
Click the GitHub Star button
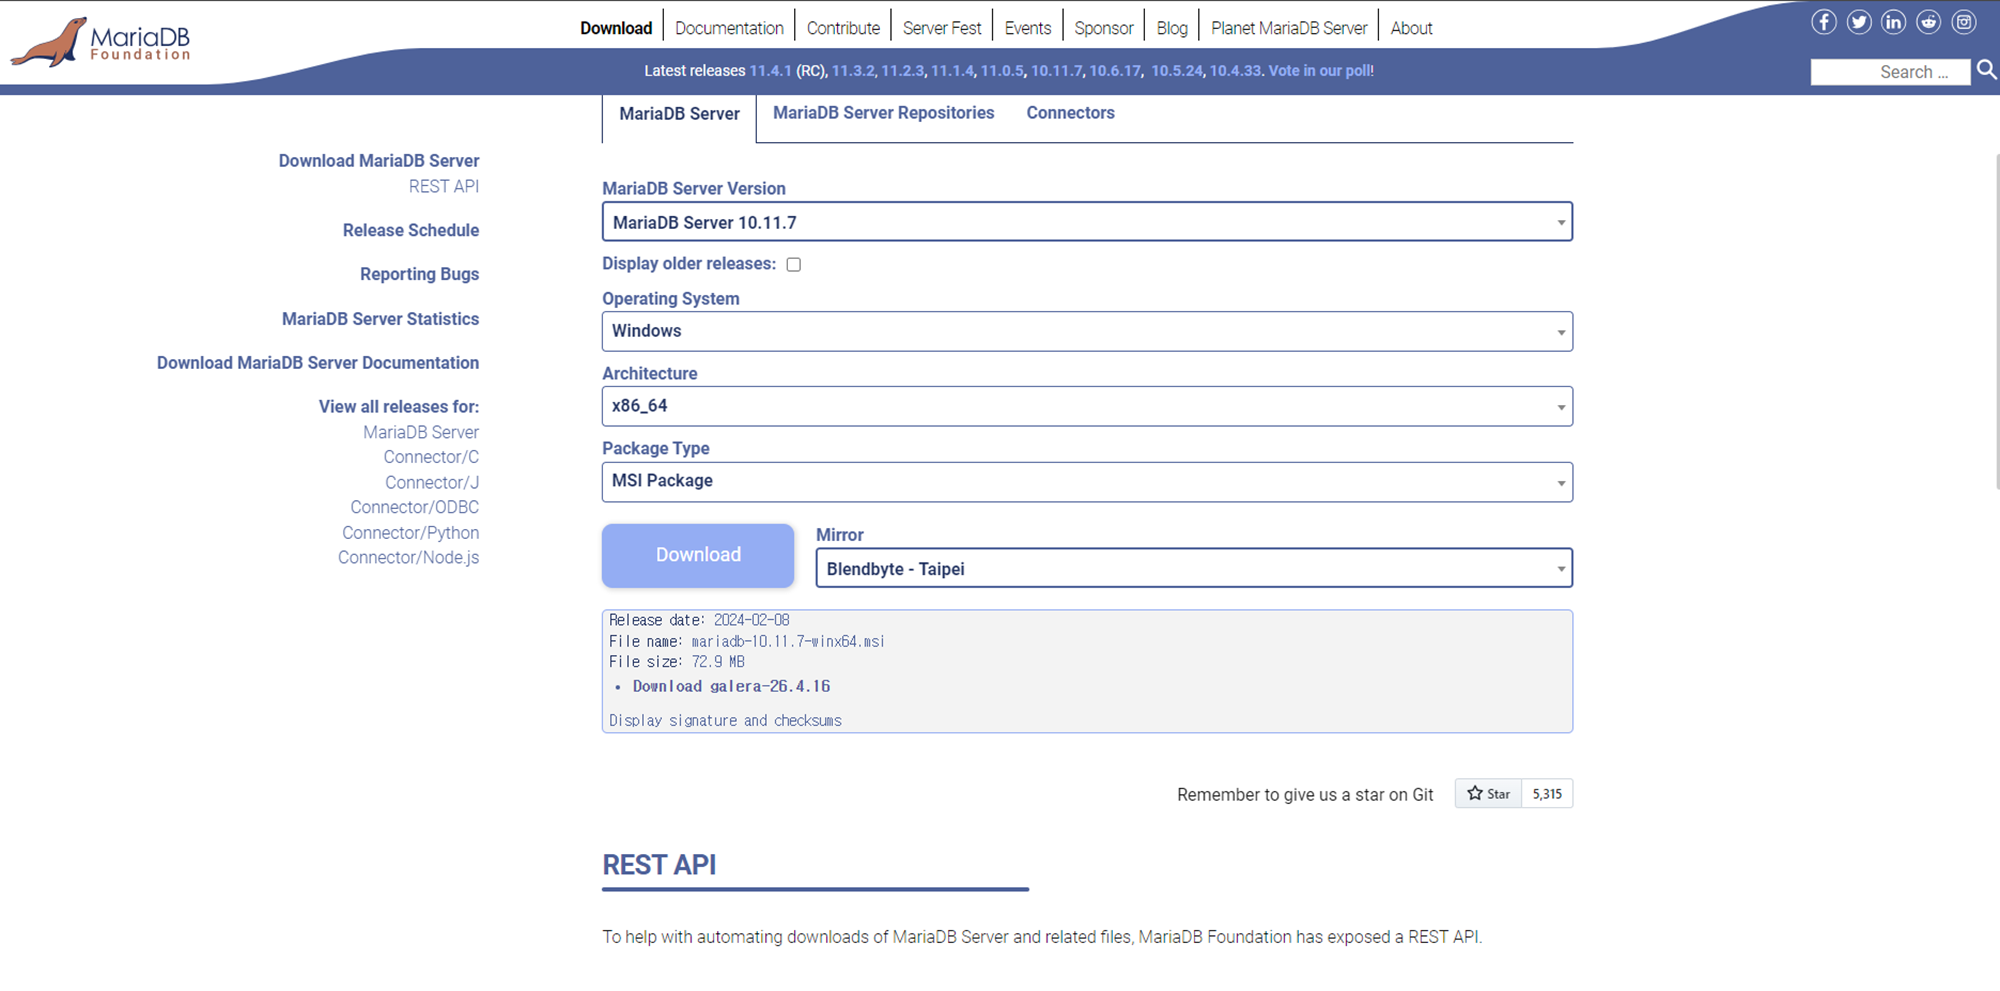click(1488, 794)
